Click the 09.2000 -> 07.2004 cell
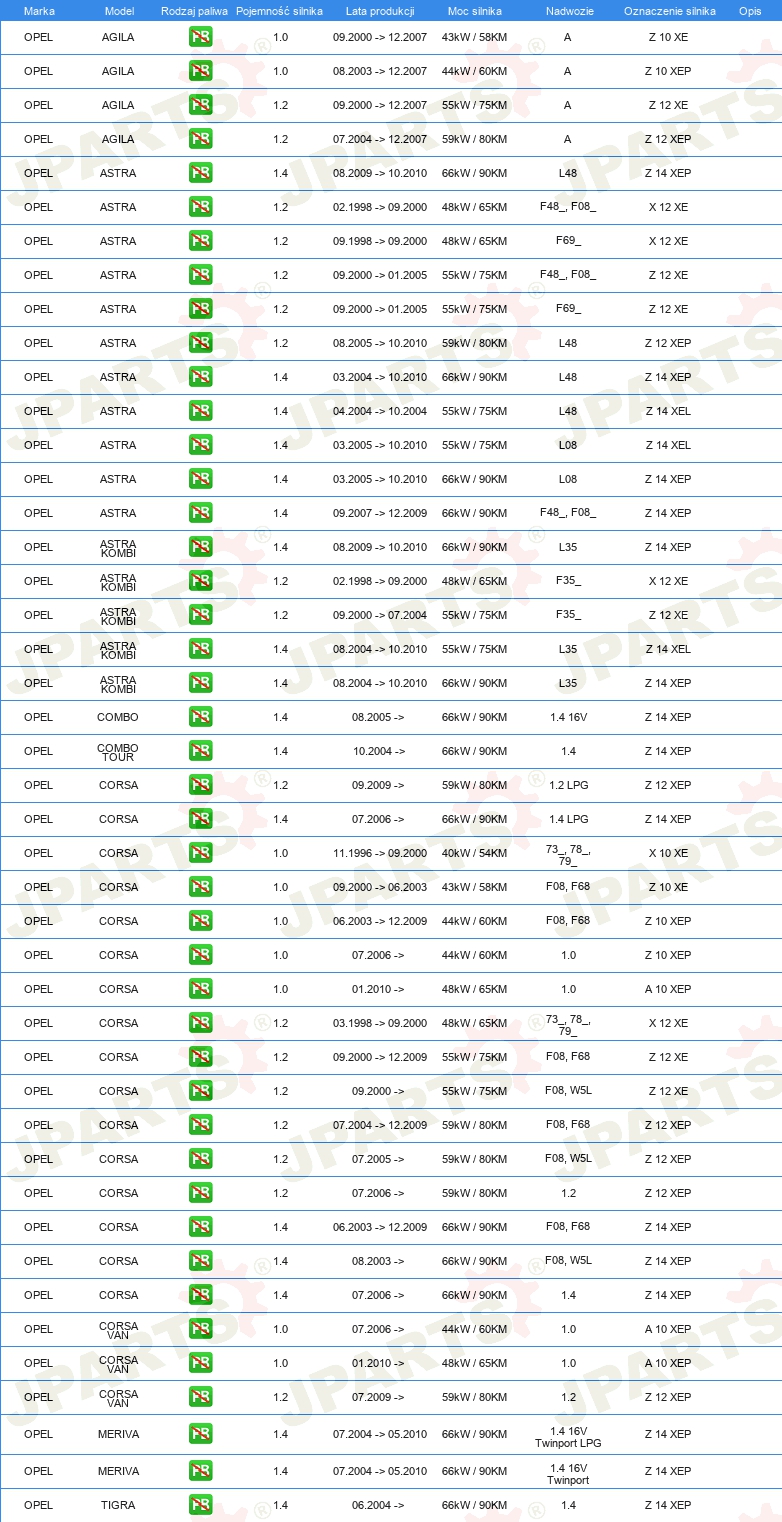782x1522 pixels. point(380,615)
